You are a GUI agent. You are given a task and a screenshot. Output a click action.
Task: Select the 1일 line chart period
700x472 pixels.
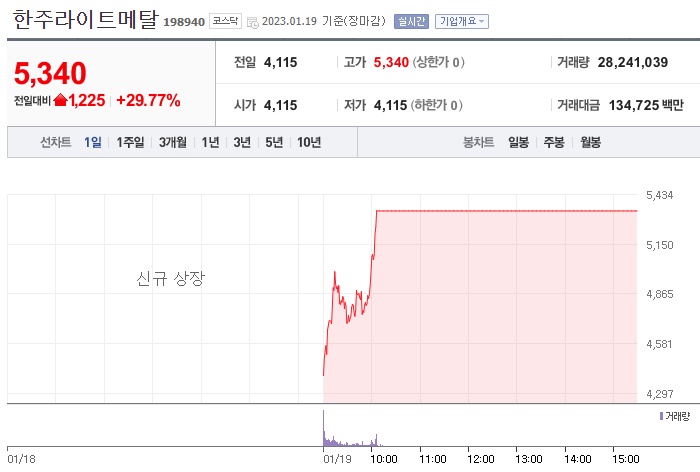point(92,142)
